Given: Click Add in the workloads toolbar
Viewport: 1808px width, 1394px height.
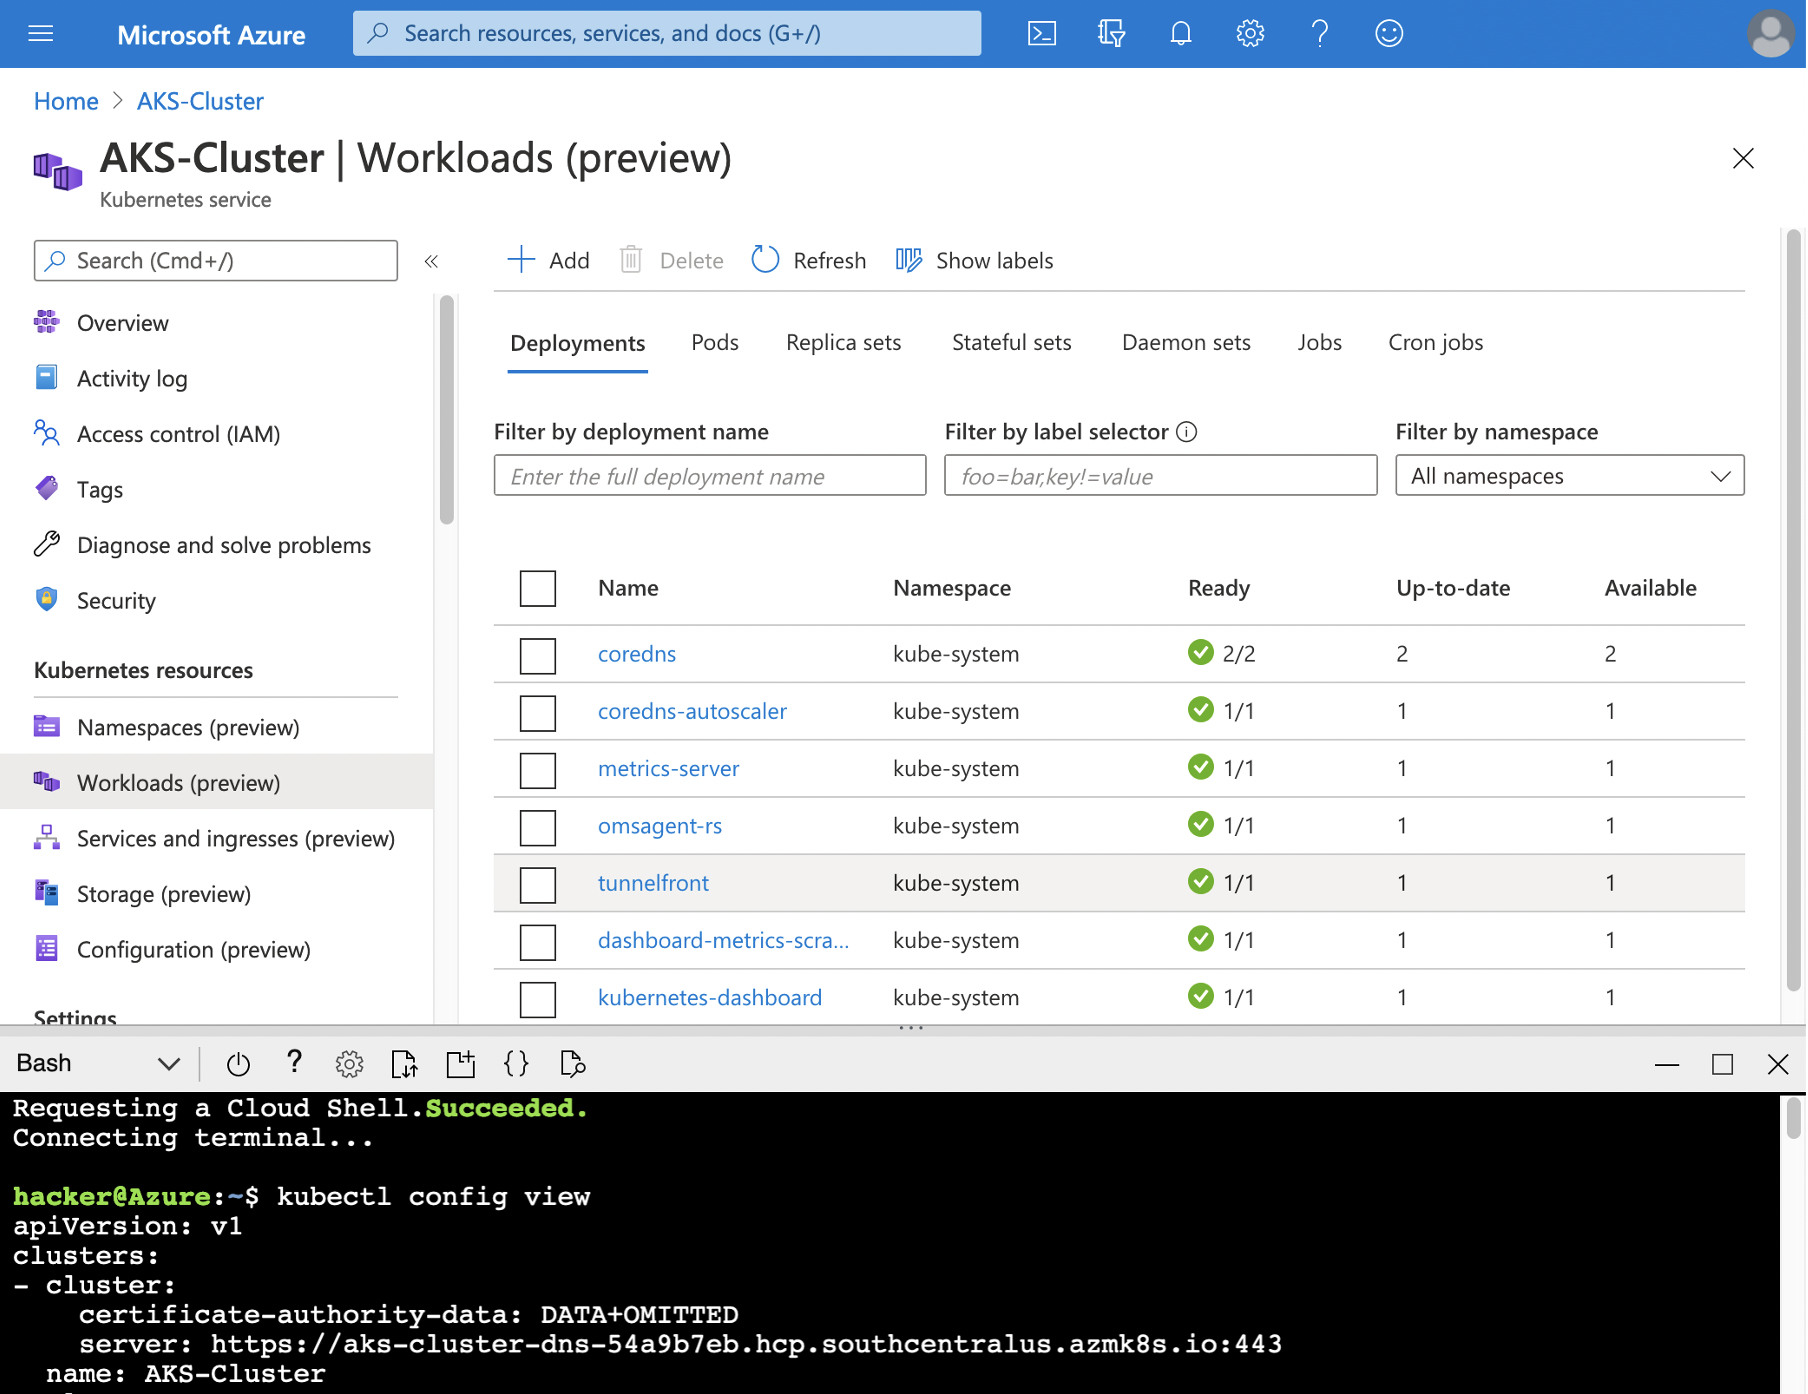Looking at the screenshot, I should tap(549, 261).
